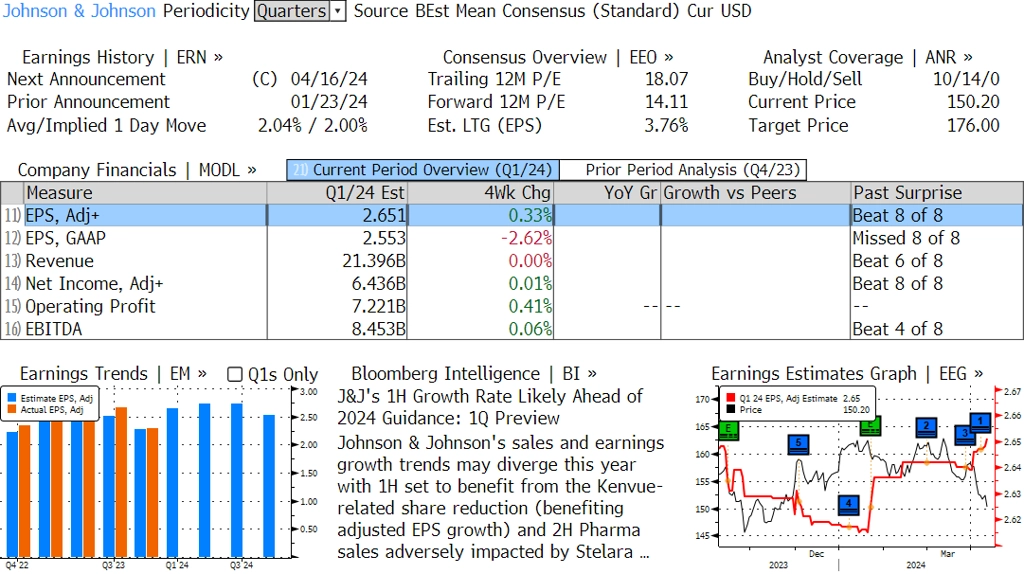The image size is (1024, 574).
Task: Open Earnings History | ERN » link
Action: [x=122, y=57]
